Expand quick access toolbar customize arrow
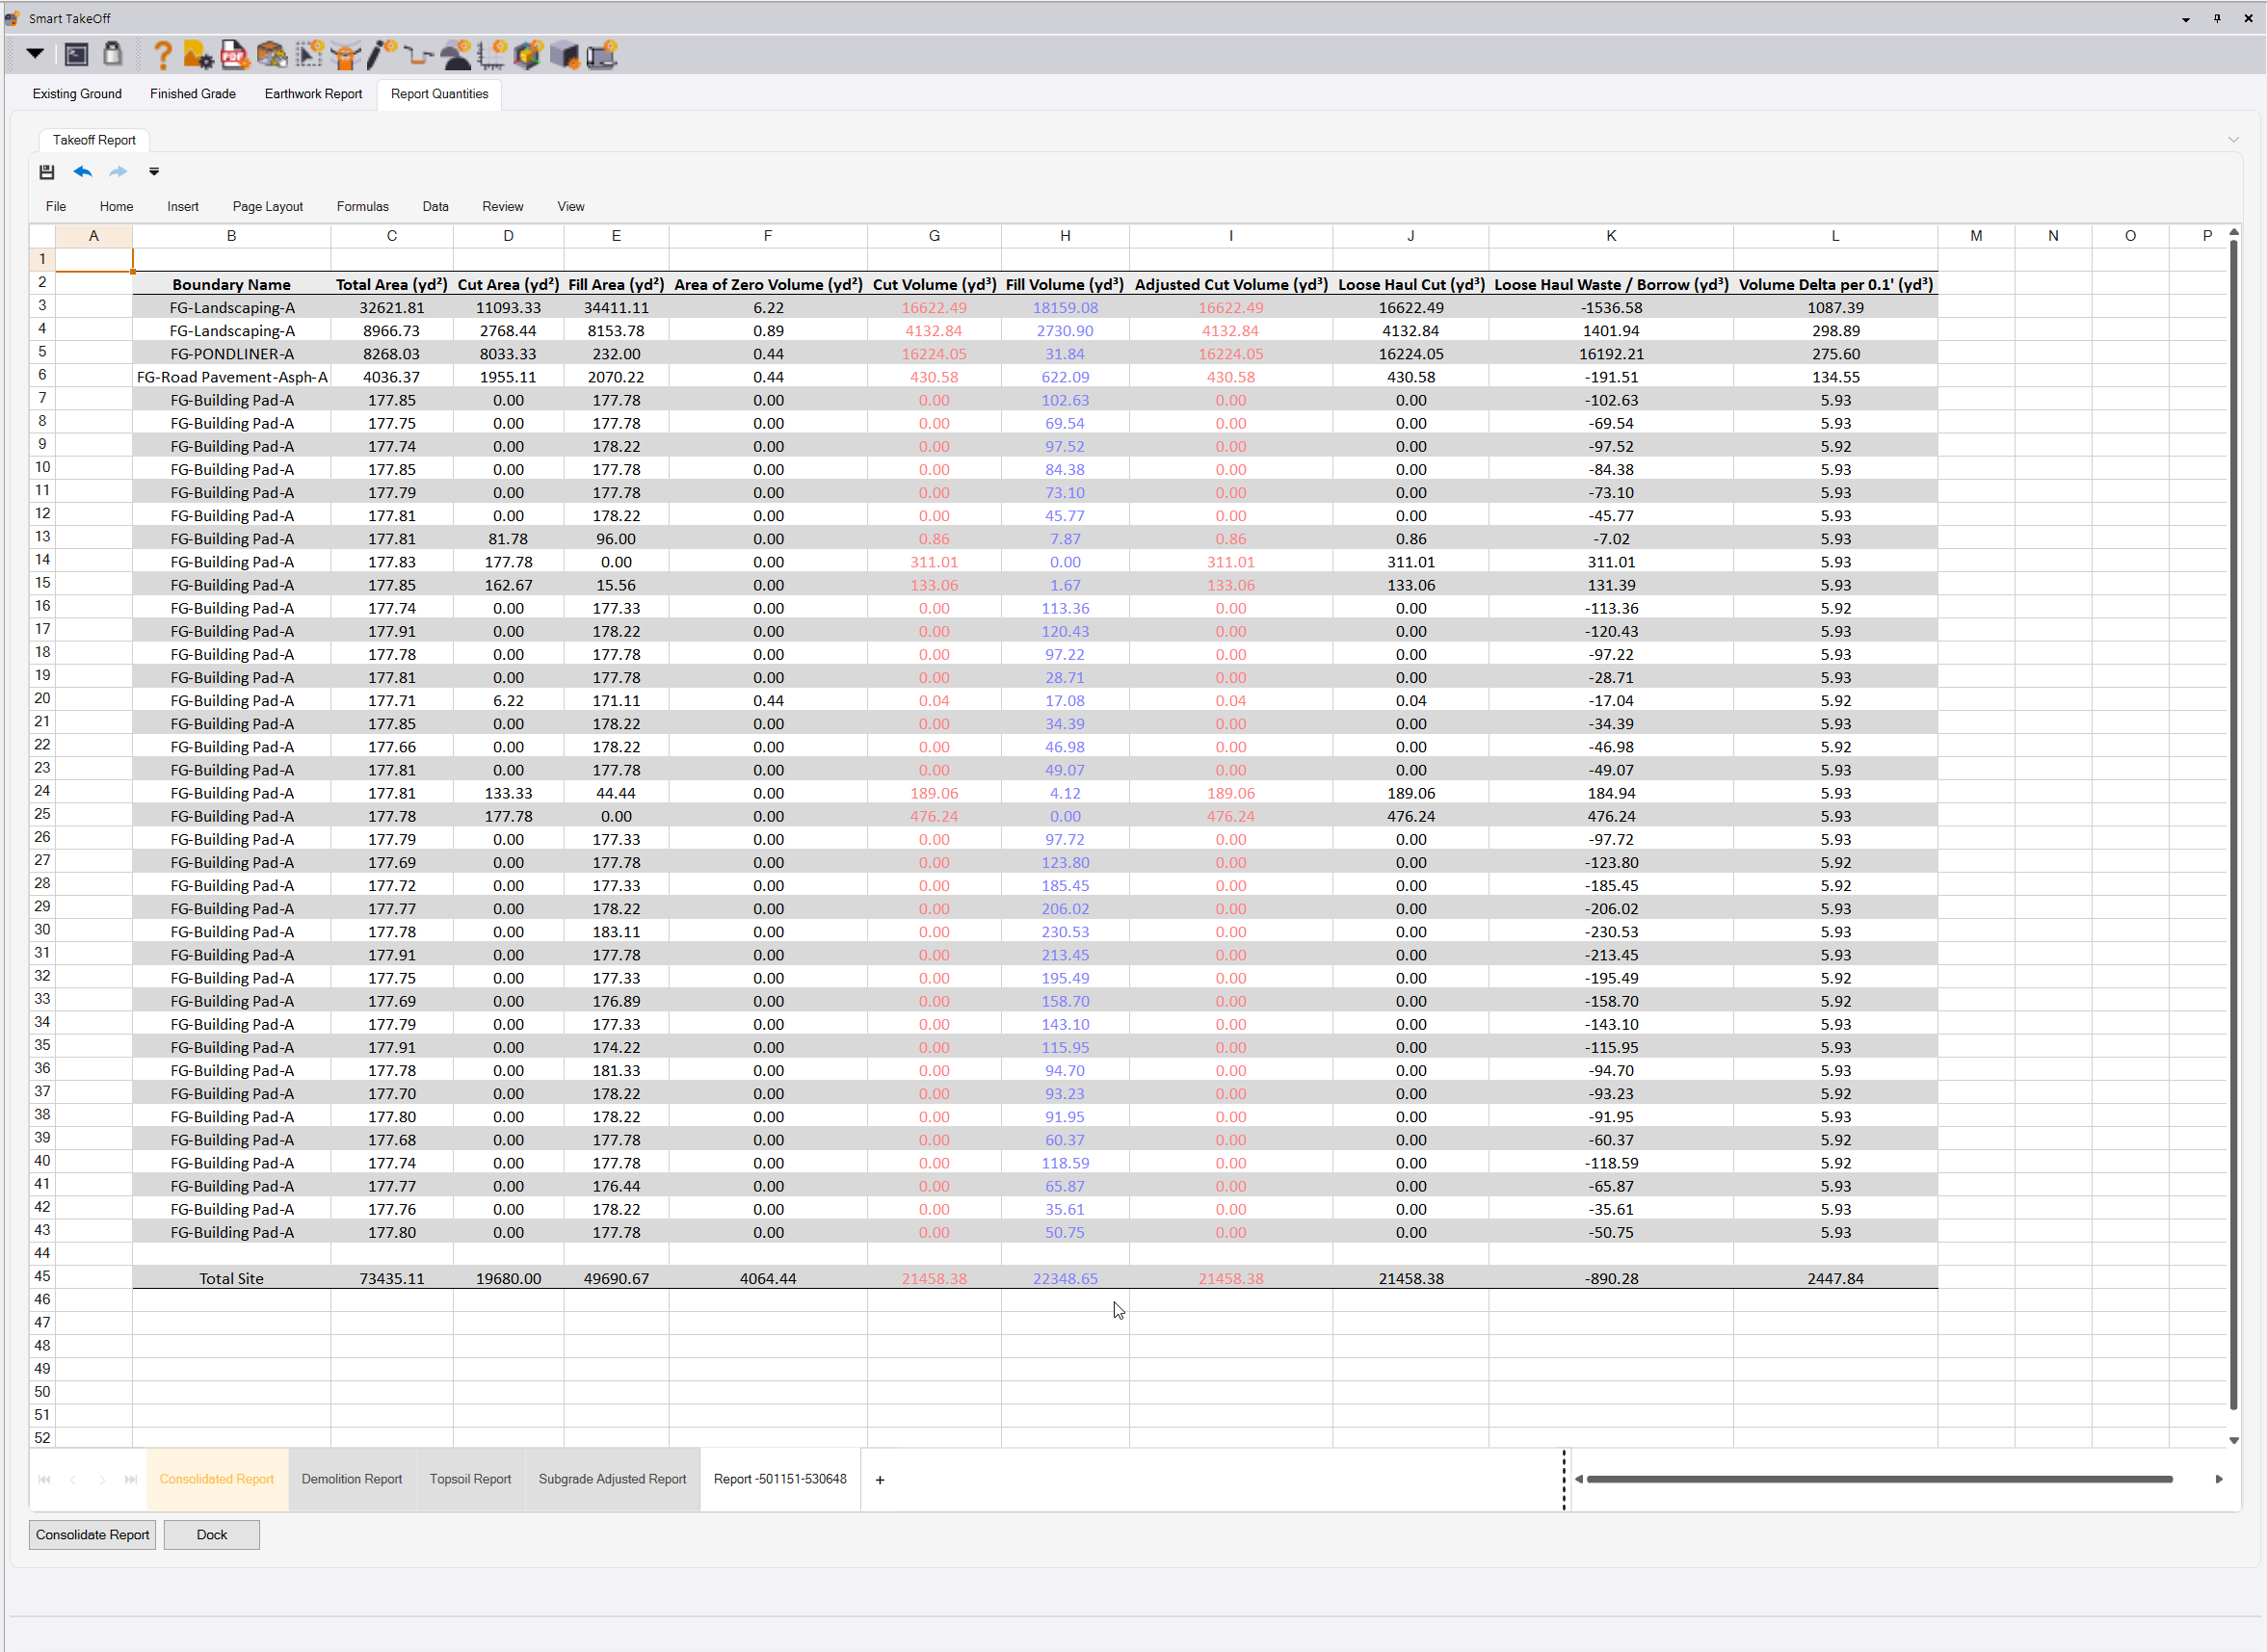 click(x=154, y=172)
